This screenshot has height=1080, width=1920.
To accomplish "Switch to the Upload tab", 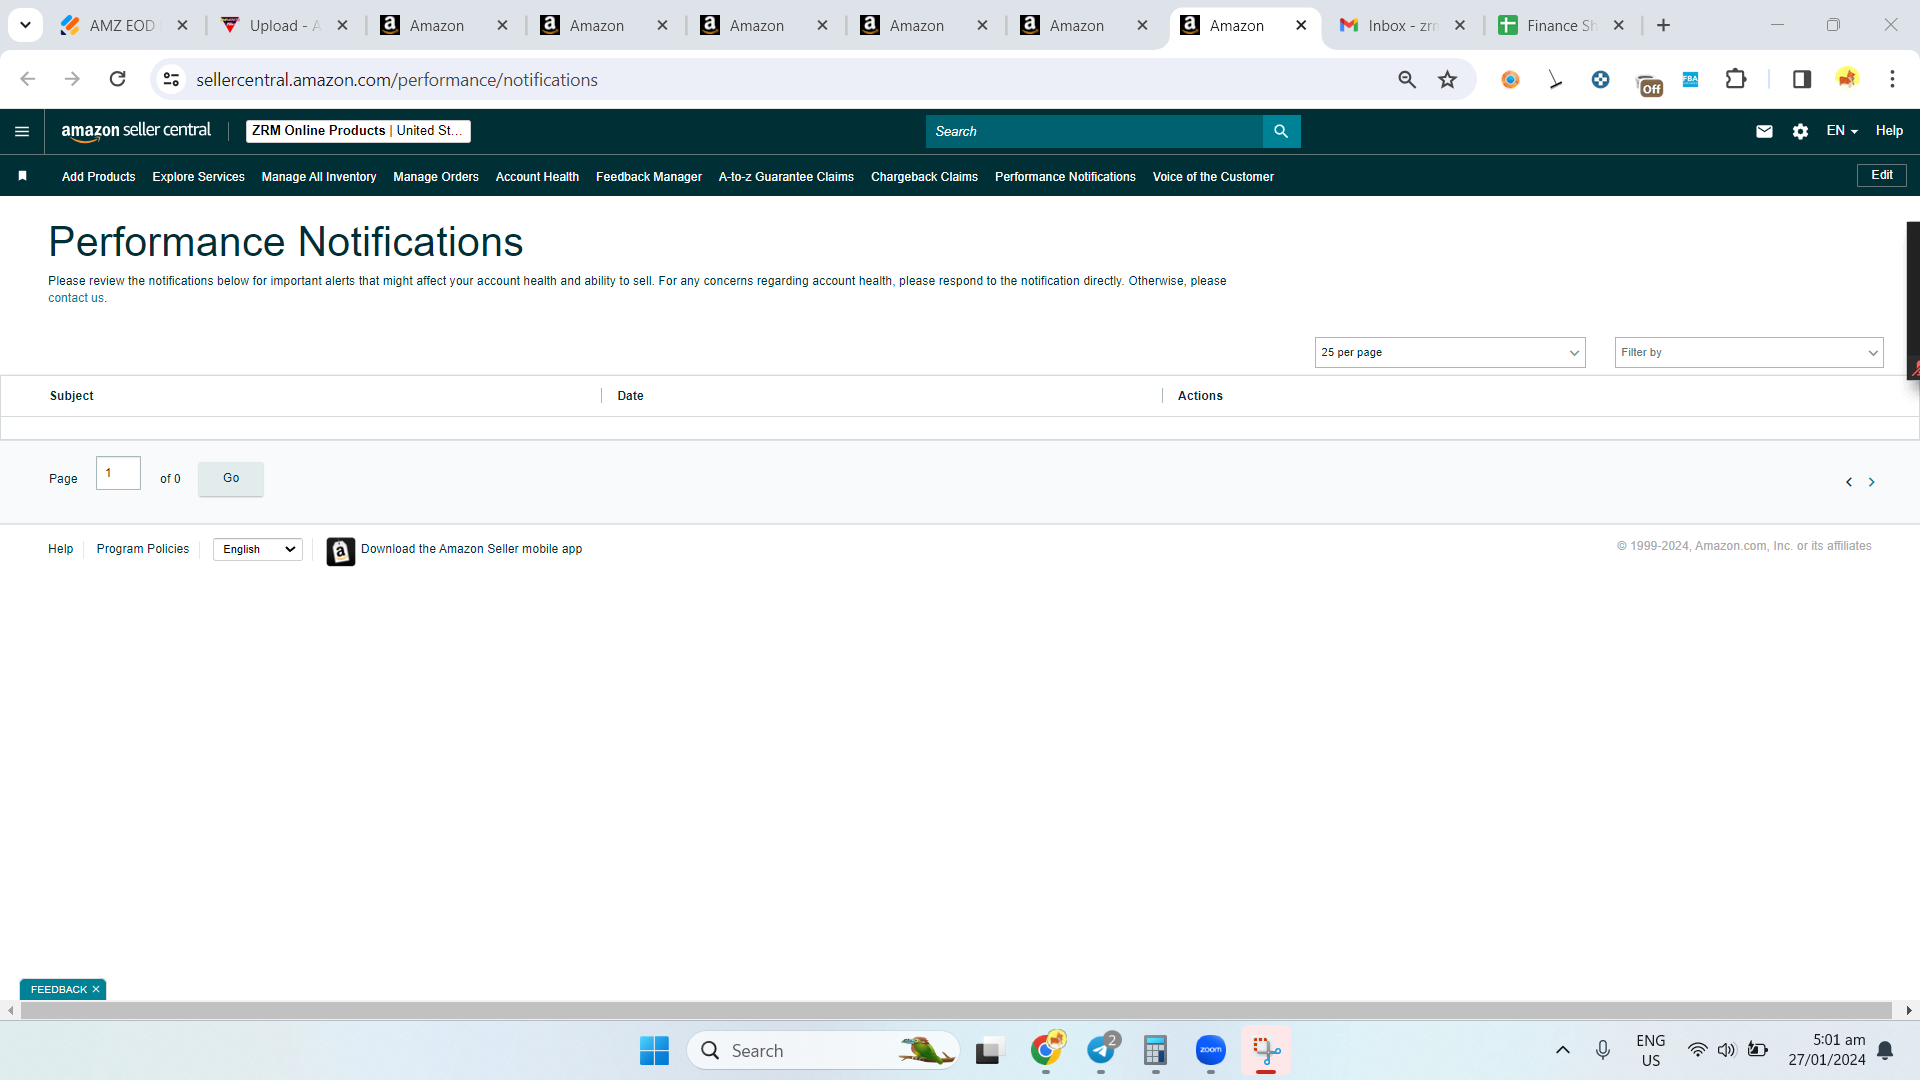I will 285,25.
